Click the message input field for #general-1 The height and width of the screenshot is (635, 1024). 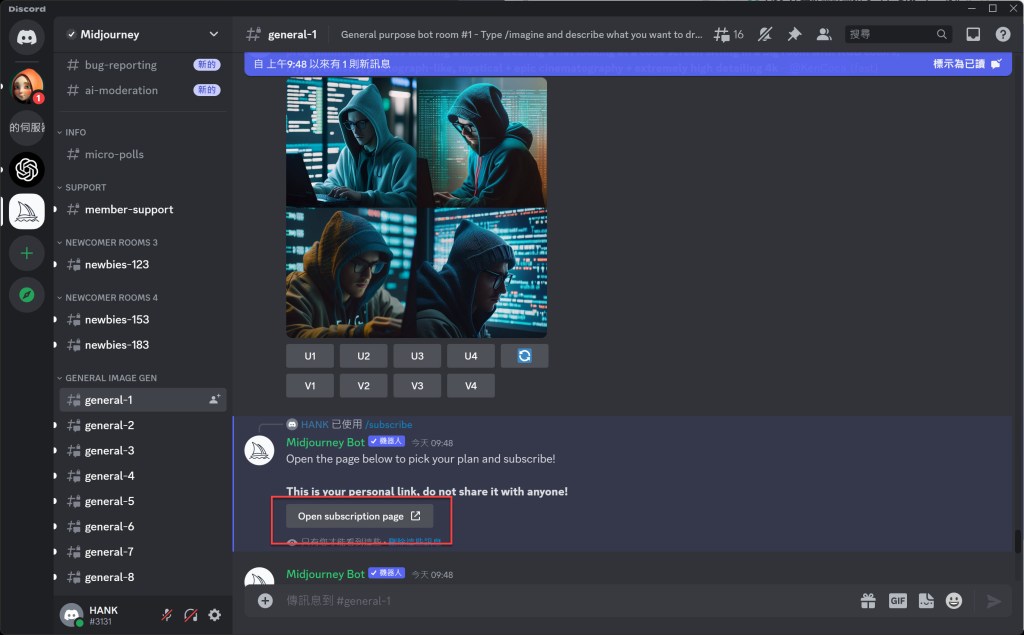(x=560, y=601)
